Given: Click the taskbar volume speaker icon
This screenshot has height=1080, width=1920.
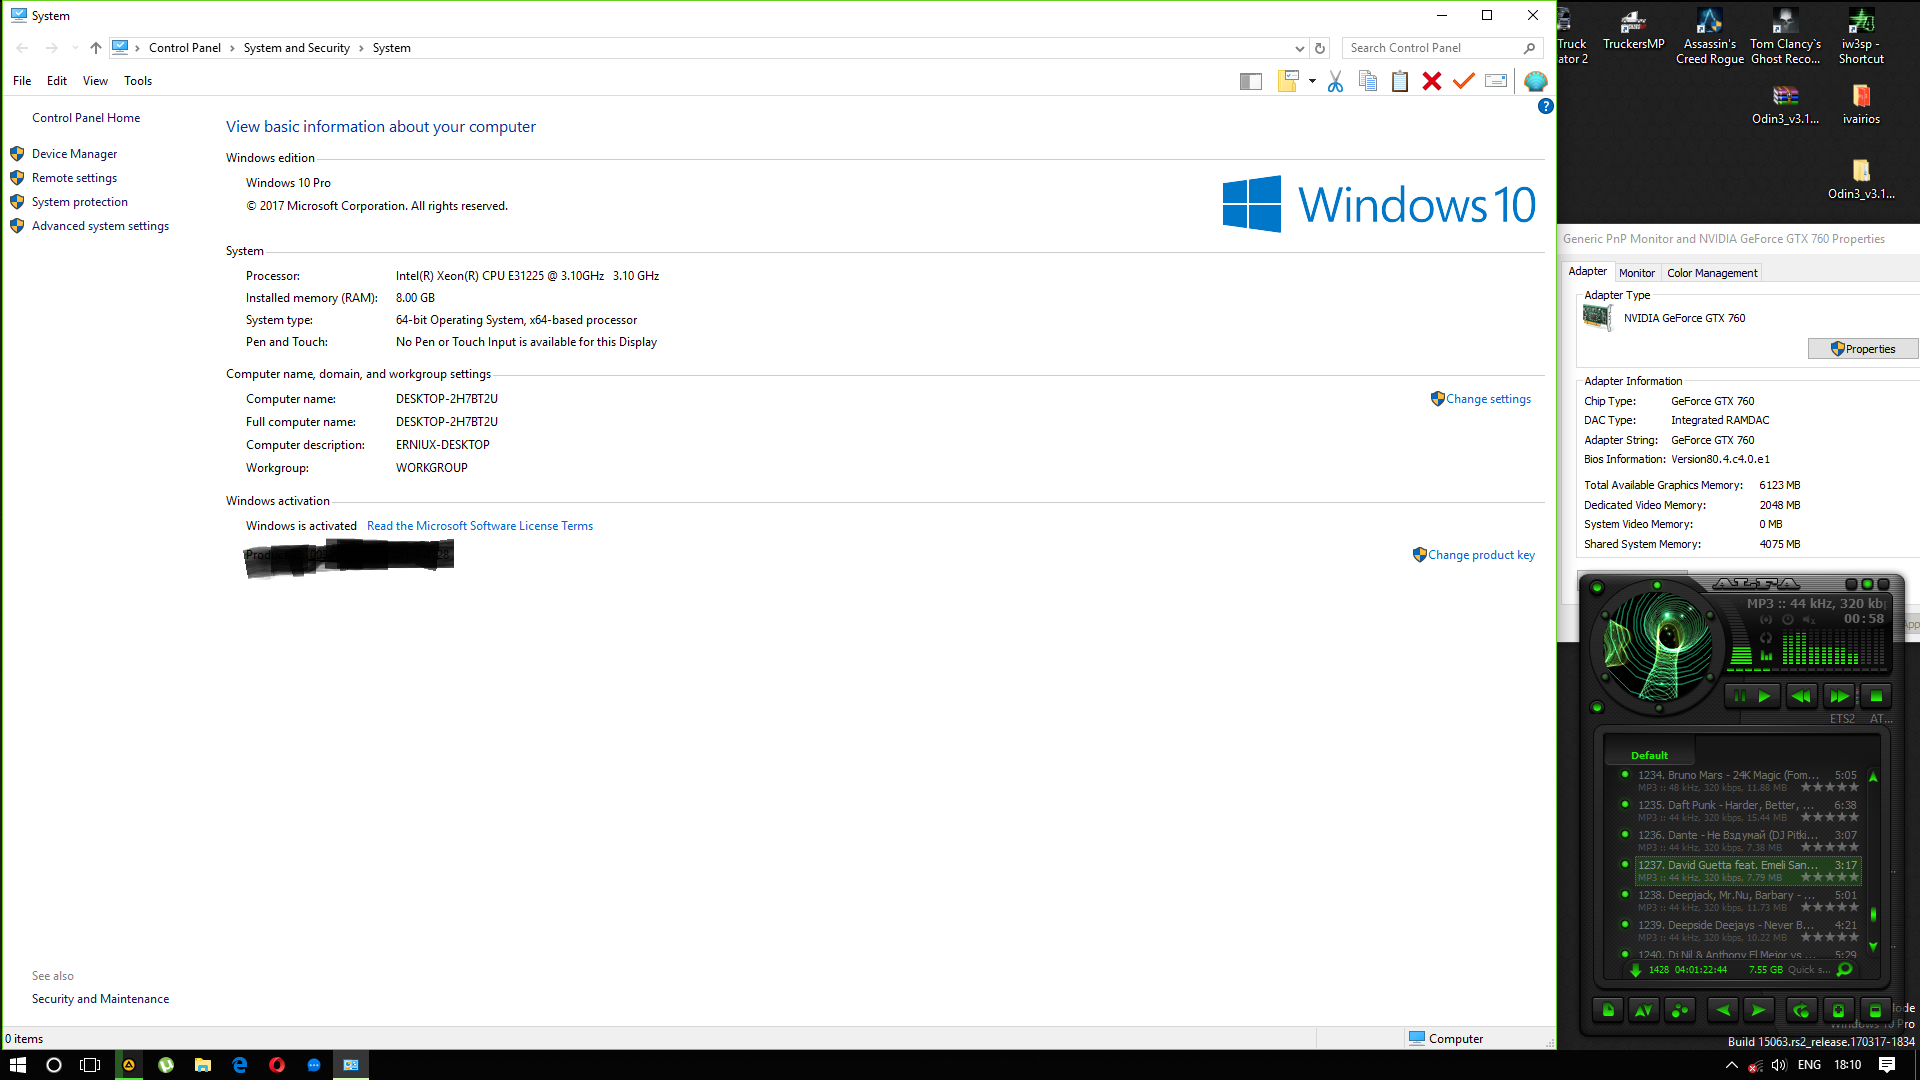Looking at the screenshot, I should [x=1779, y=1065].
